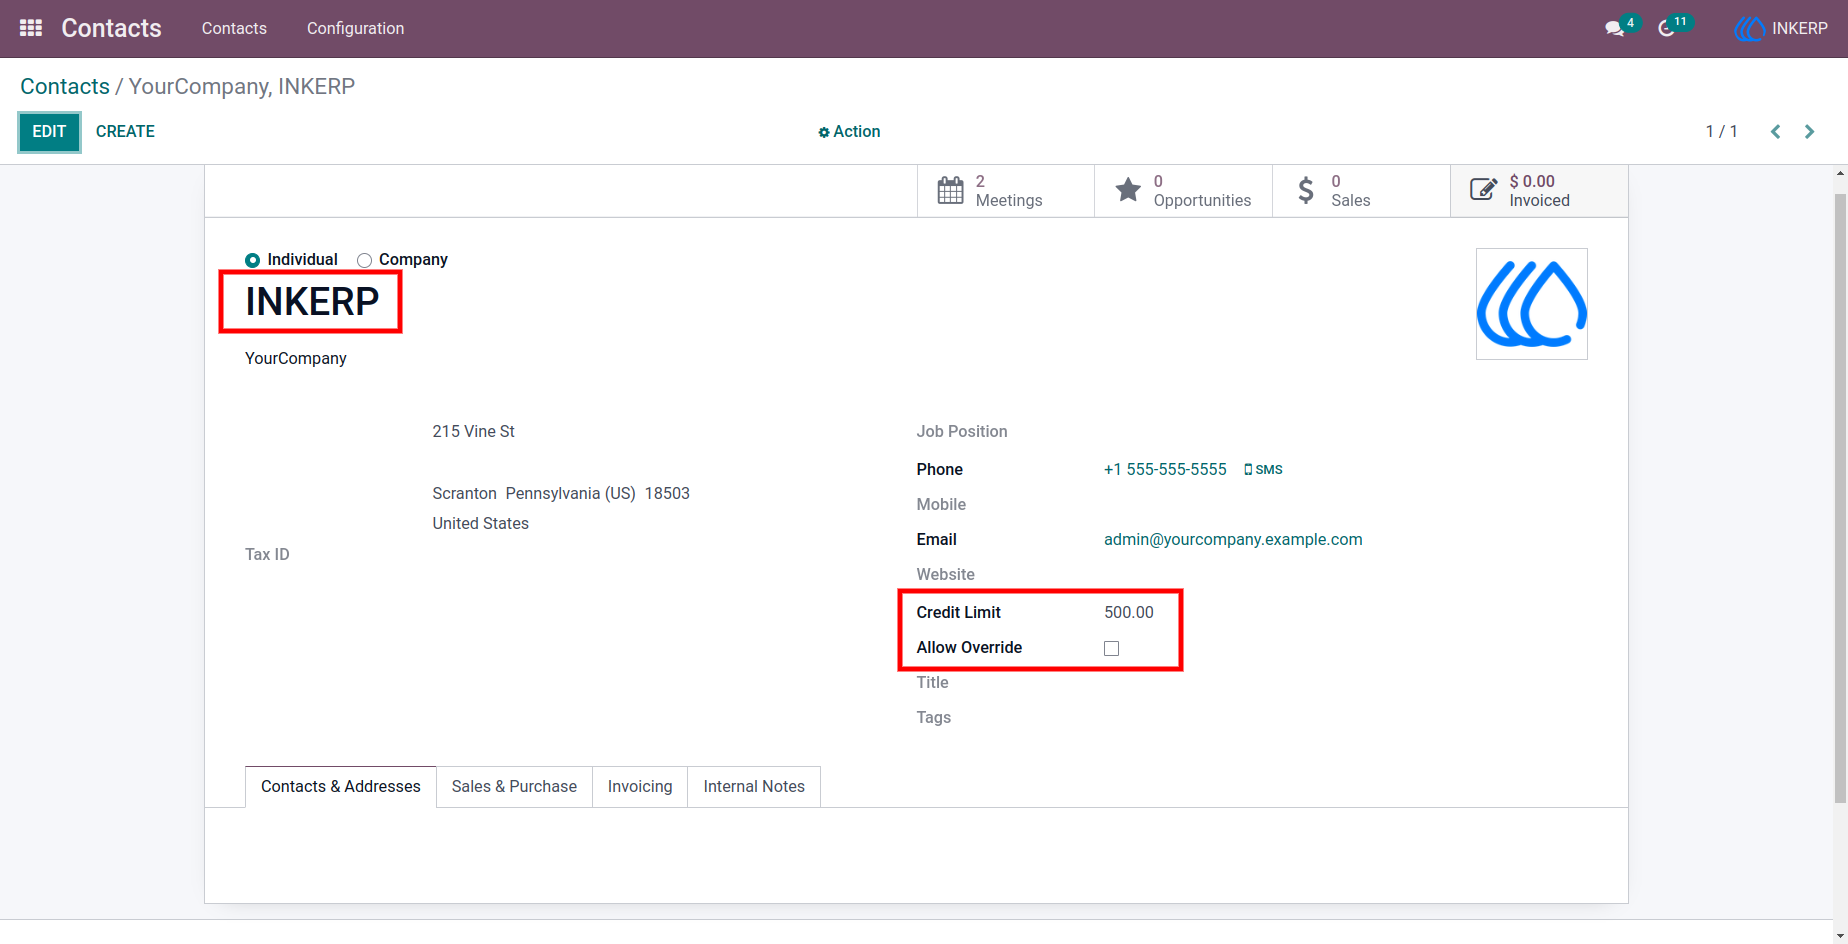The image size is (1848, 944).
Task: Click the 18503 zip code
Action: [667, 494]
